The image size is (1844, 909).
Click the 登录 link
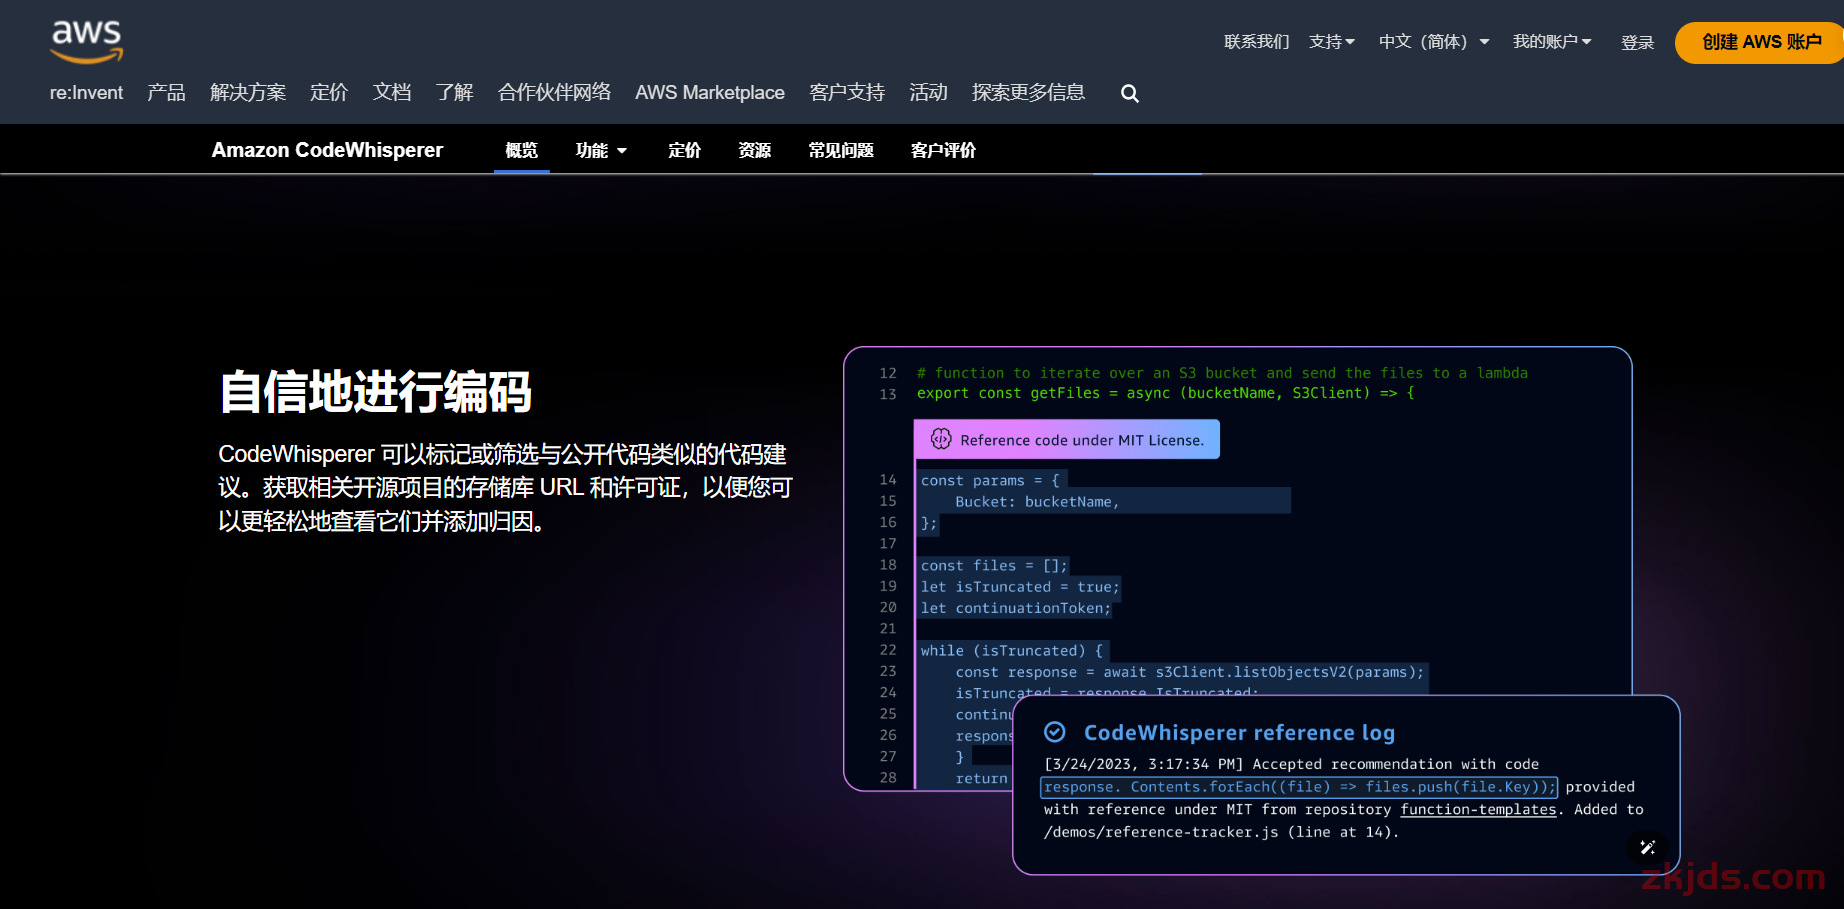pyautogui.click(x=1637, y=43)
